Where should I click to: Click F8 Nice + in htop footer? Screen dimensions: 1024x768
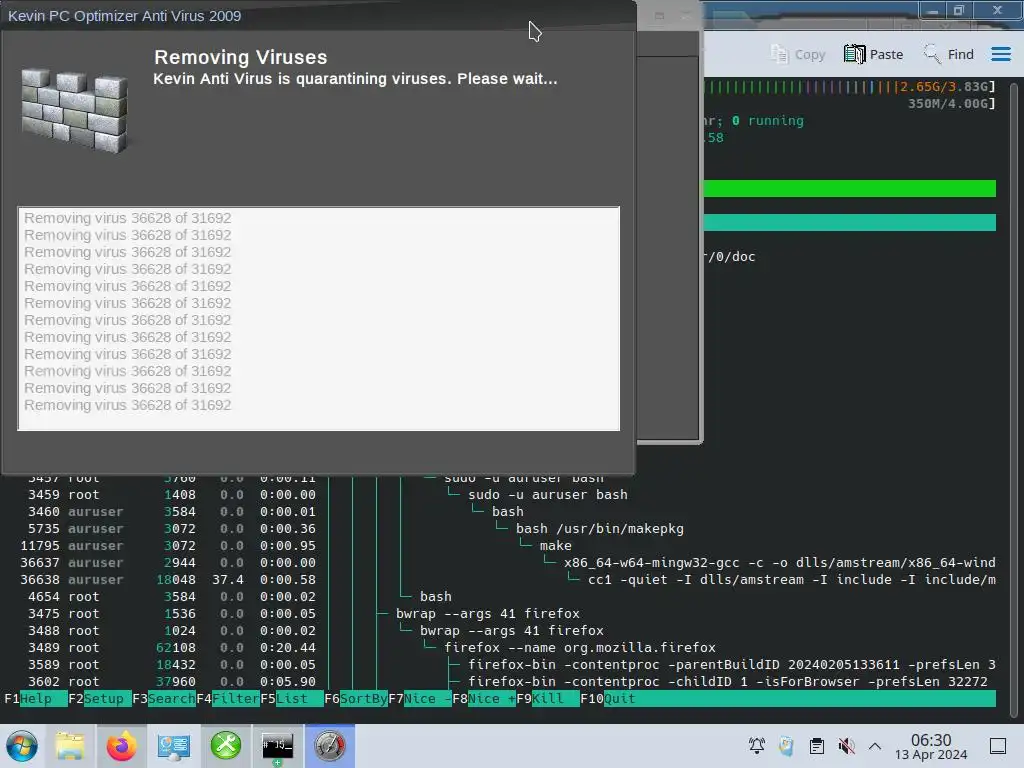coord(484,699)
